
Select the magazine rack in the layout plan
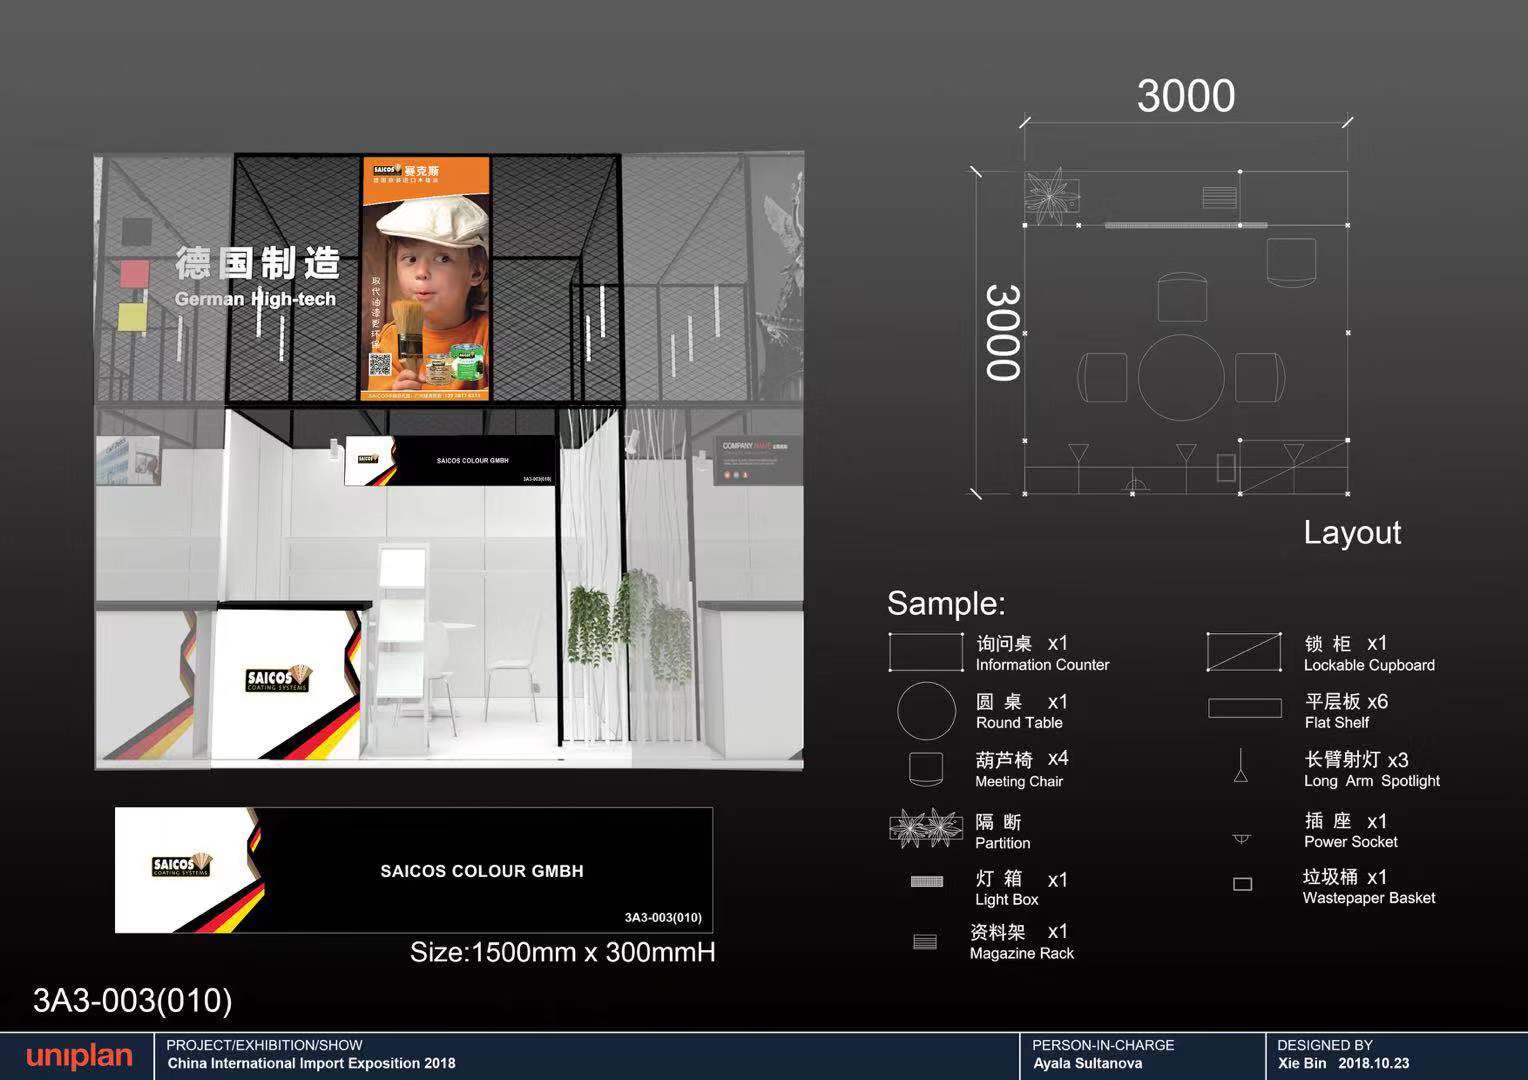pos(1219,196)
